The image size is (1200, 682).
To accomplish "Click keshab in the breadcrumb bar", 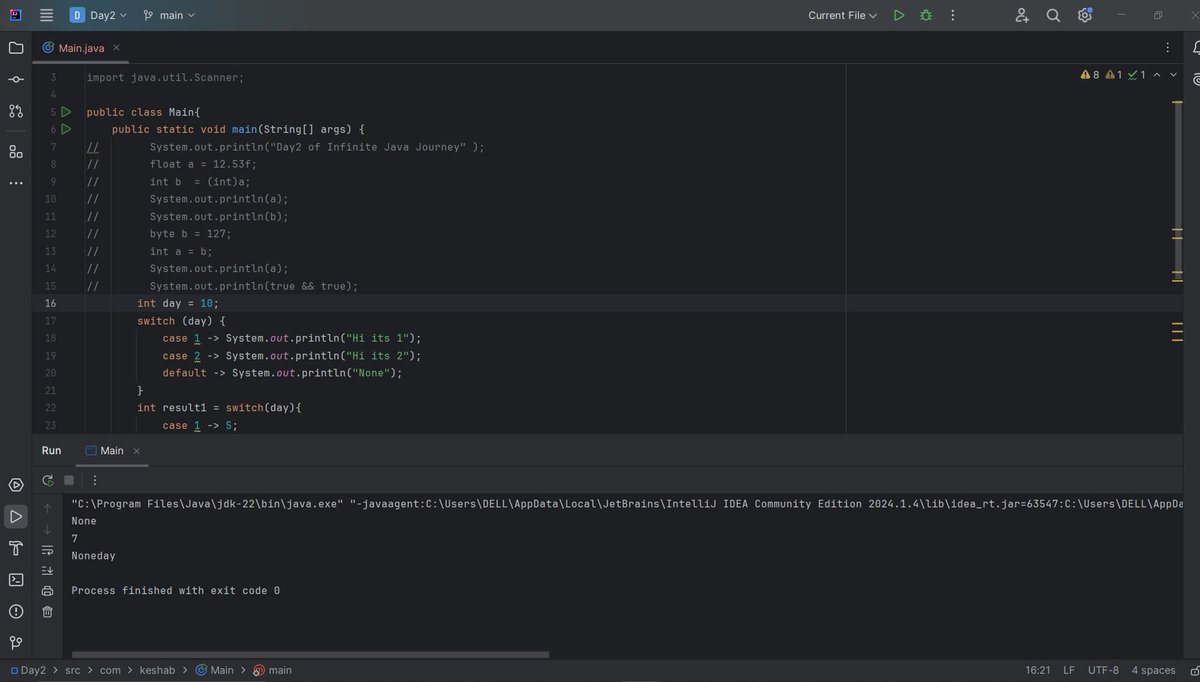I will coord(157,670).
